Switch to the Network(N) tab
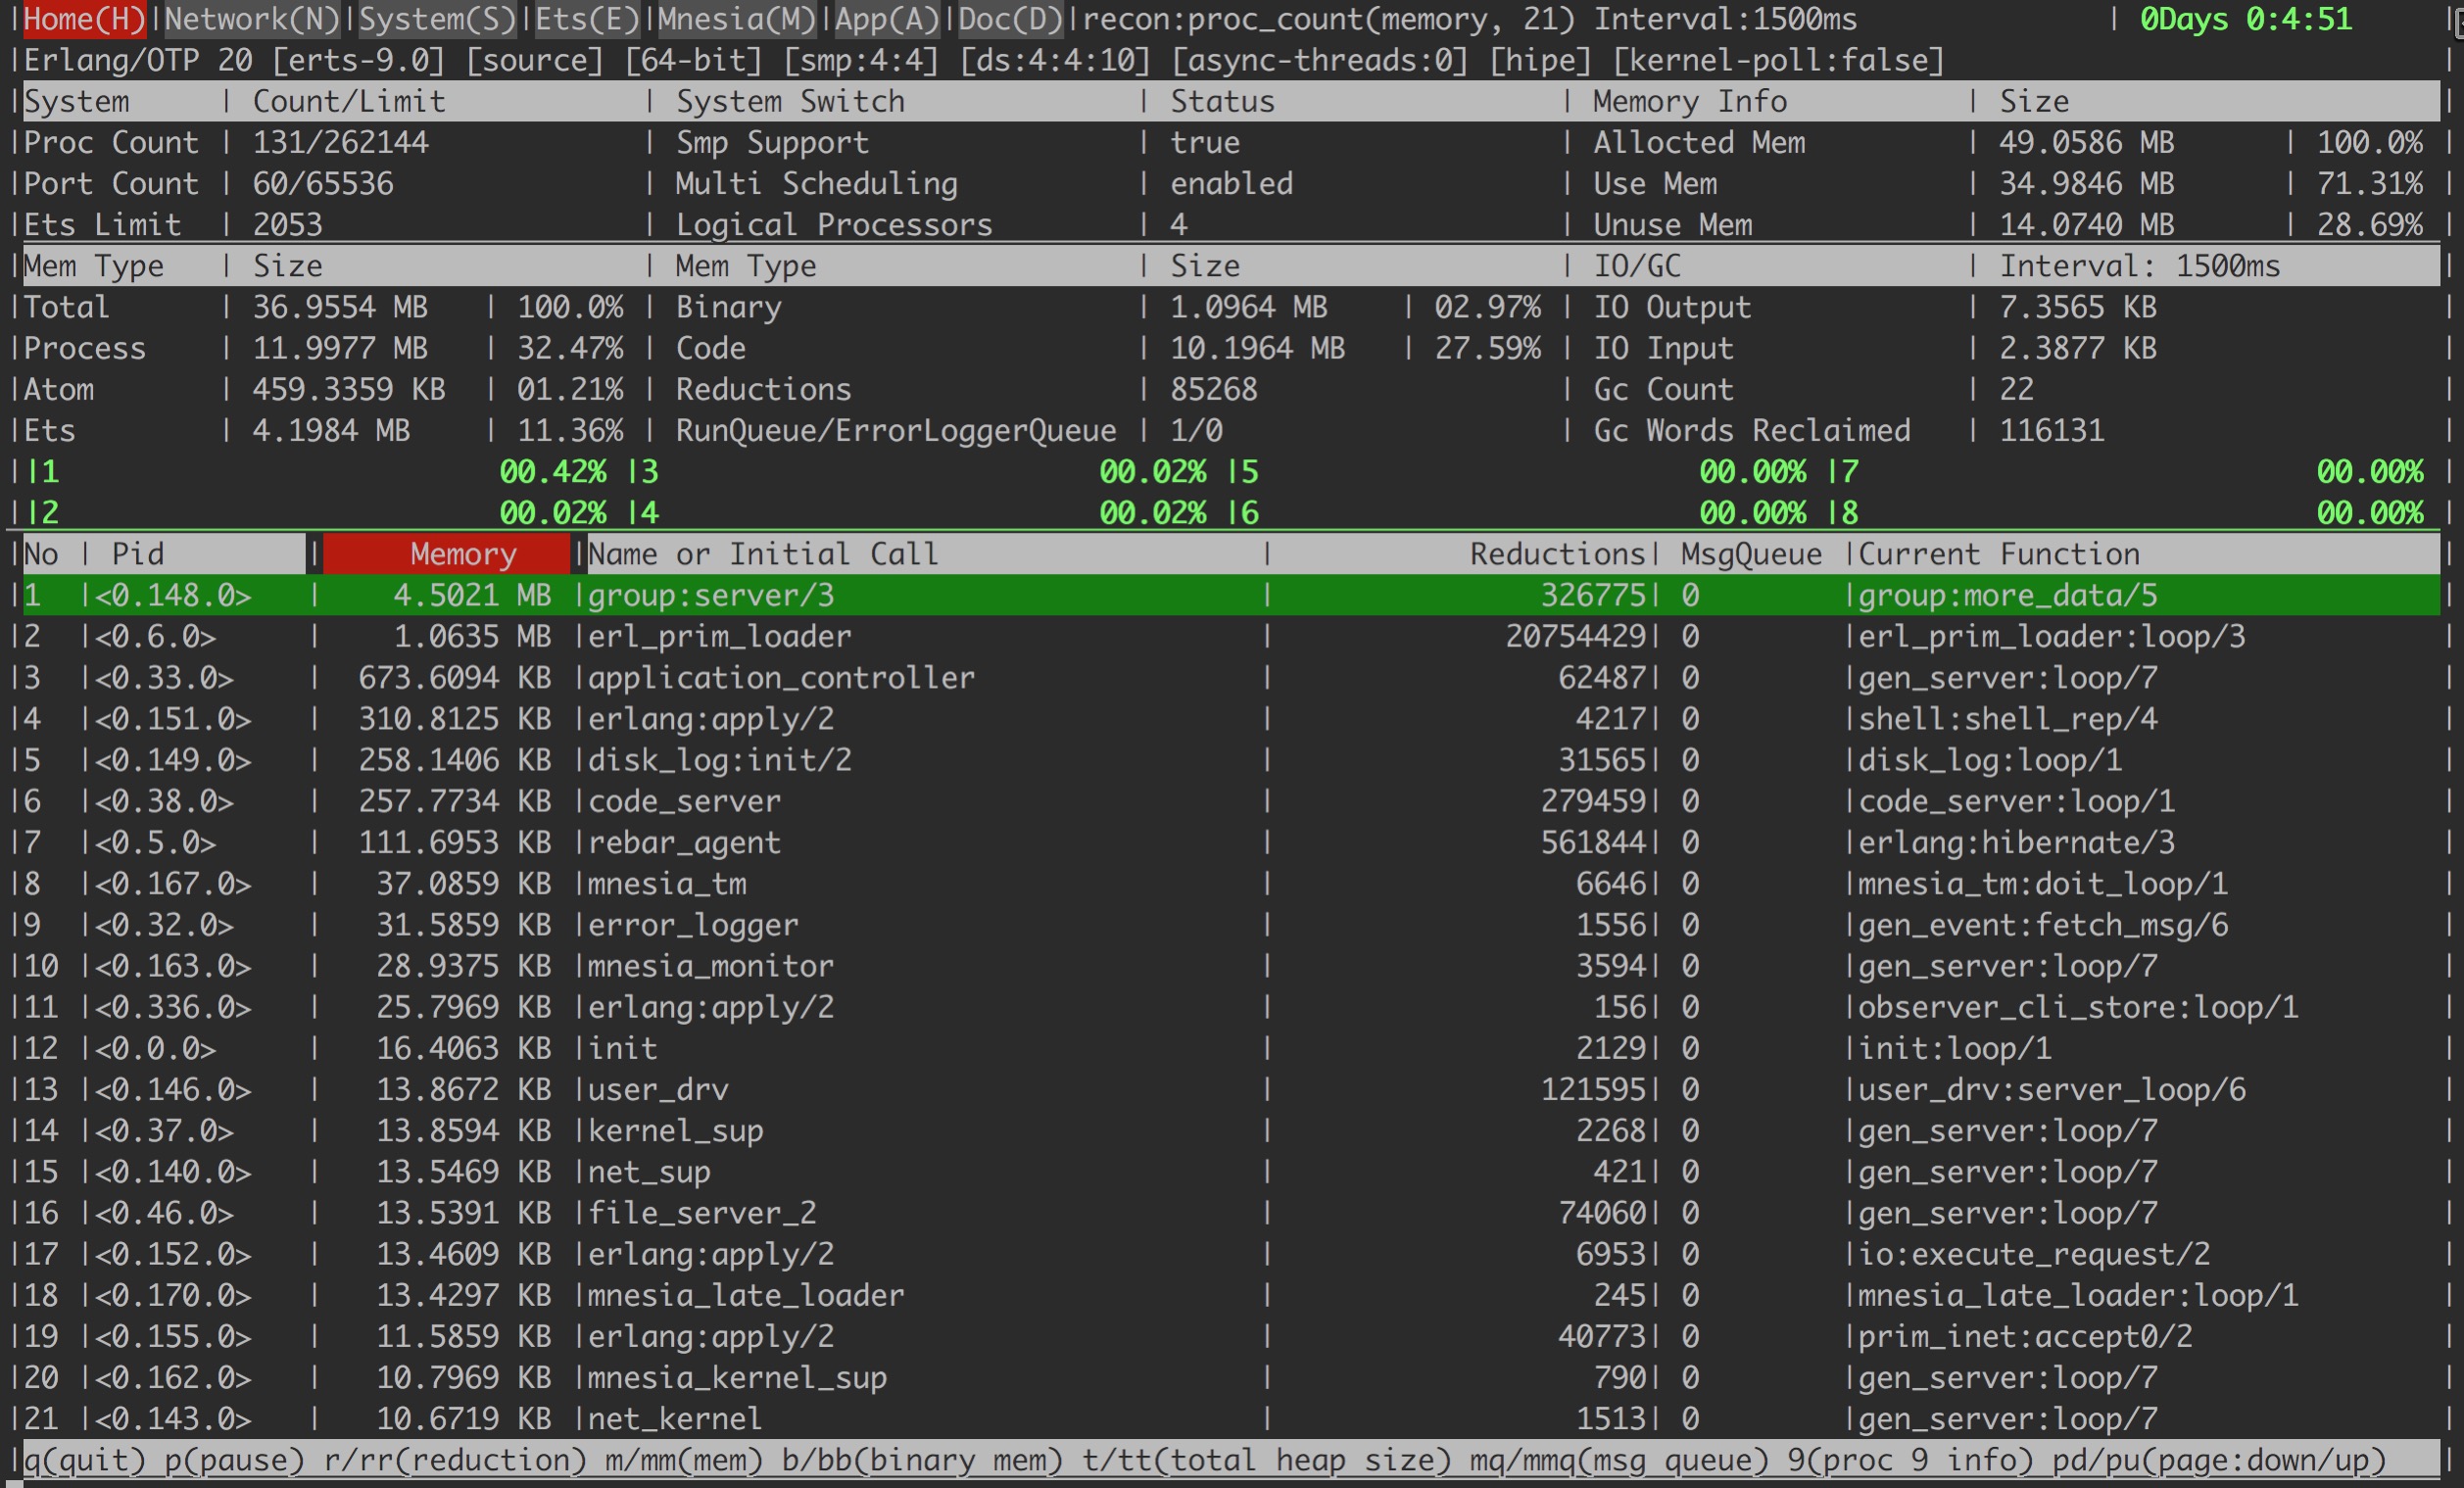Image resolution: width=2464 pixels, height=1488 pixels. point(252,19)
